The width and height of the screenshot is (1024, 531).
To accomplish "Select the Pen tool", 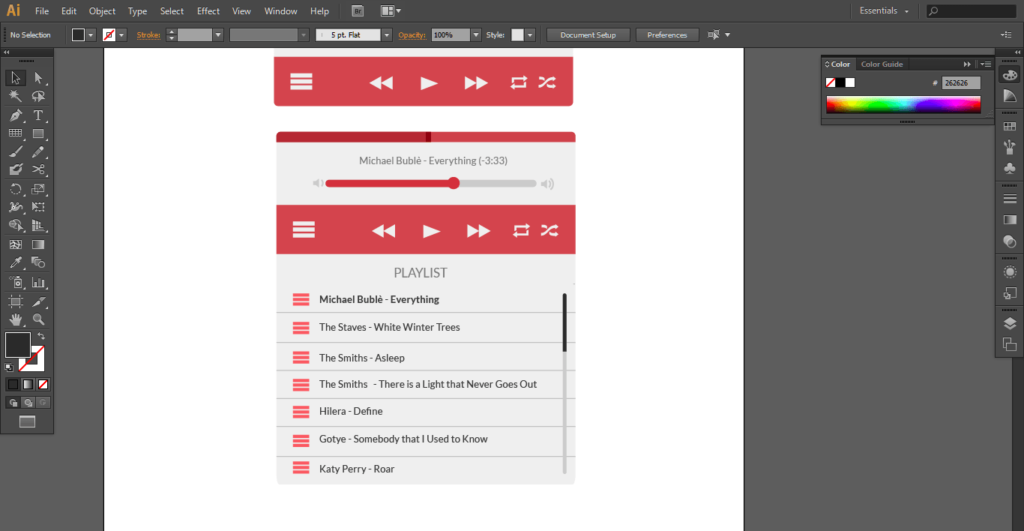I will pos(15,116).
